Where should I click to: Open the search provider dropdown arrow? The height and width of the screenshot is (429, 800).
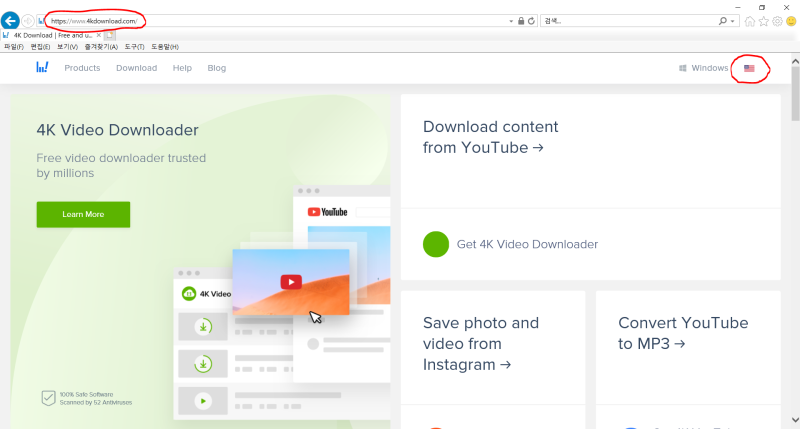tap(733, 21)
